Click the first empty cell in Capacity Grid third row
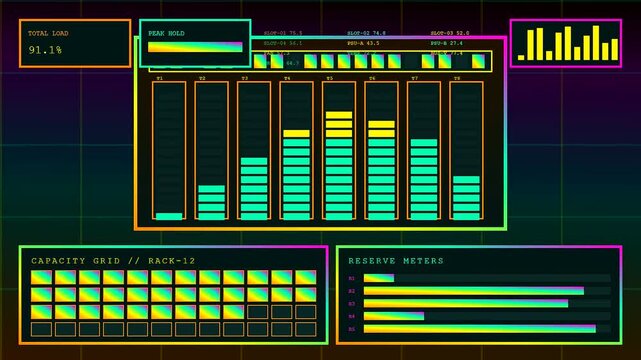This screenshot has height=360, width=641. click(x=258, y=312)
